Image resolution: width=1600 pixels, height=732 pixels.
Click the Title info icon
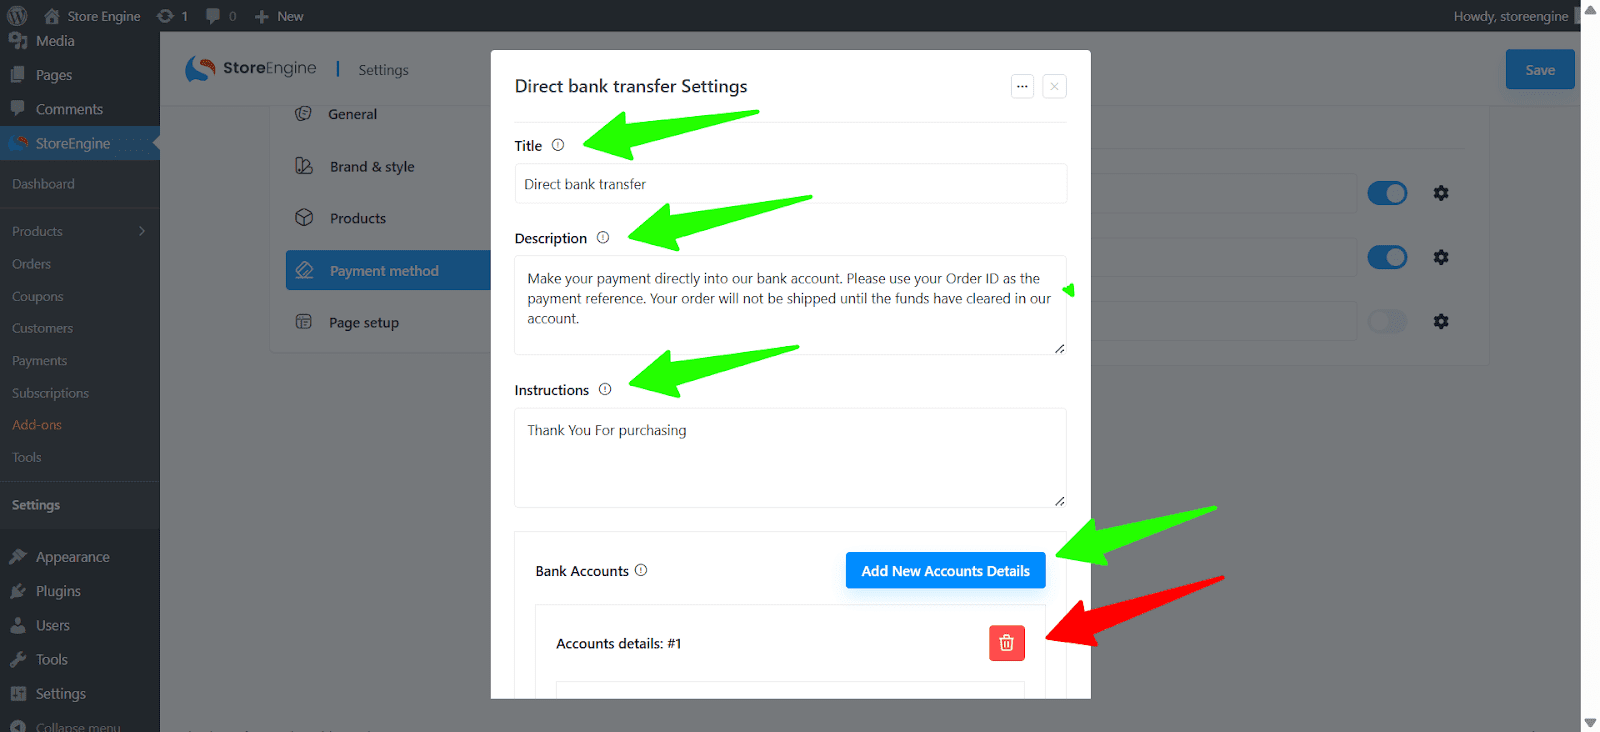click(x=558, y=145)
